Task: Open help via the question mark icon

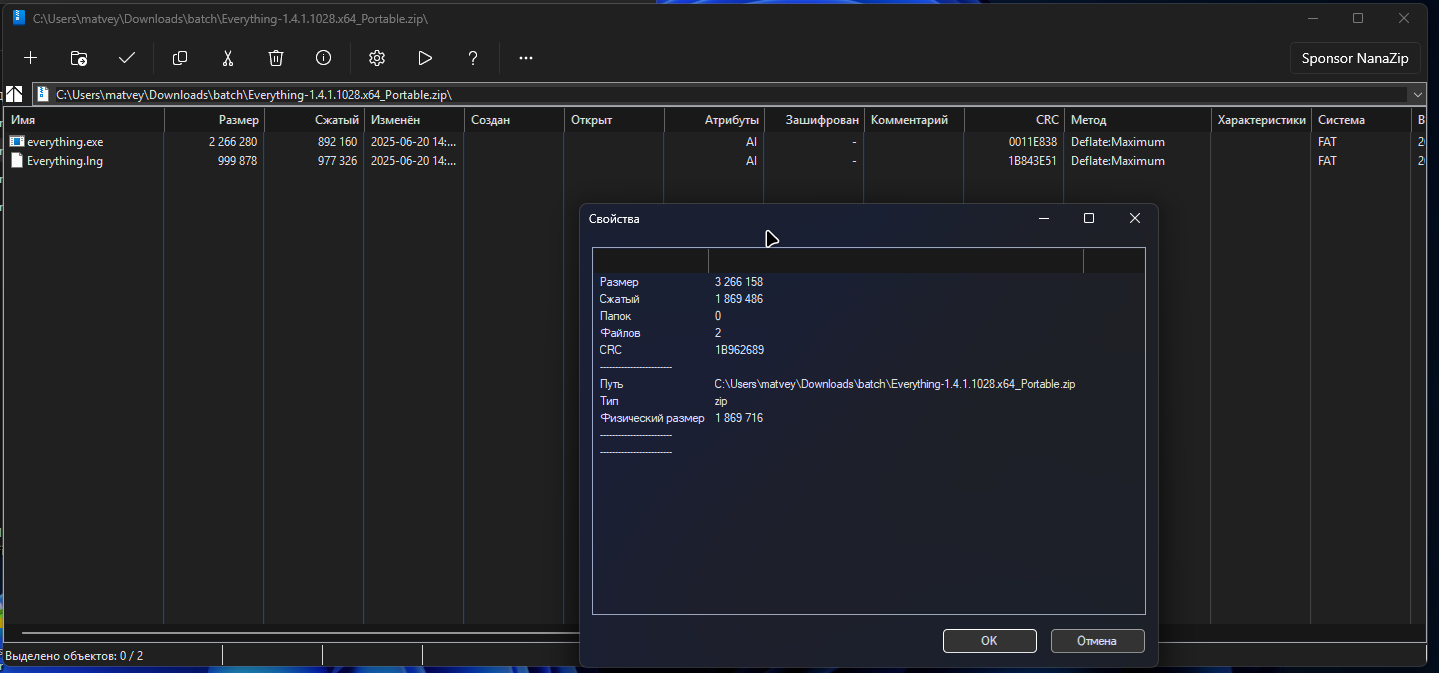Action: (473, 58)
